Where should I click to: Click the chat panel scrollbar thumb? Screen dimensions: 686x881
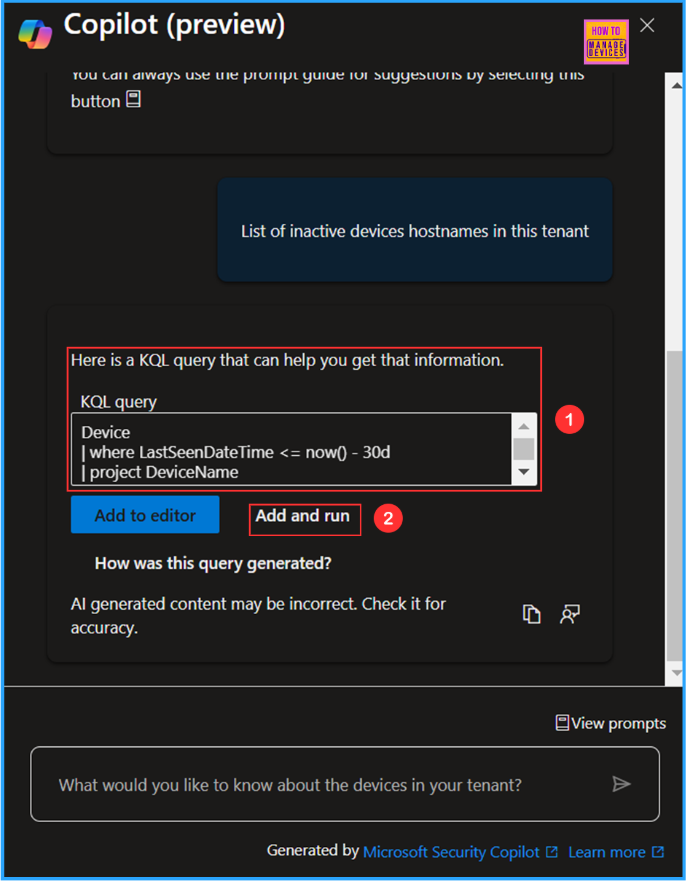(x=674, y=506)
